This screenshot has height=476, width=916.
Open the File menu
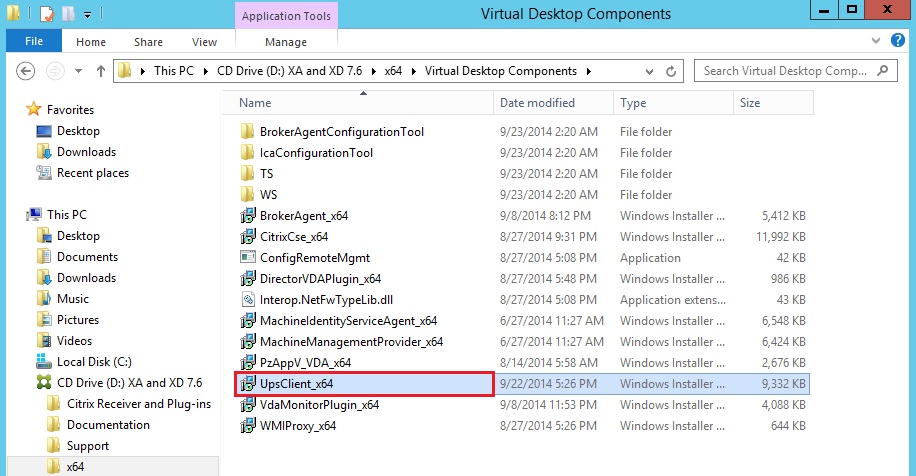(33, 42)
